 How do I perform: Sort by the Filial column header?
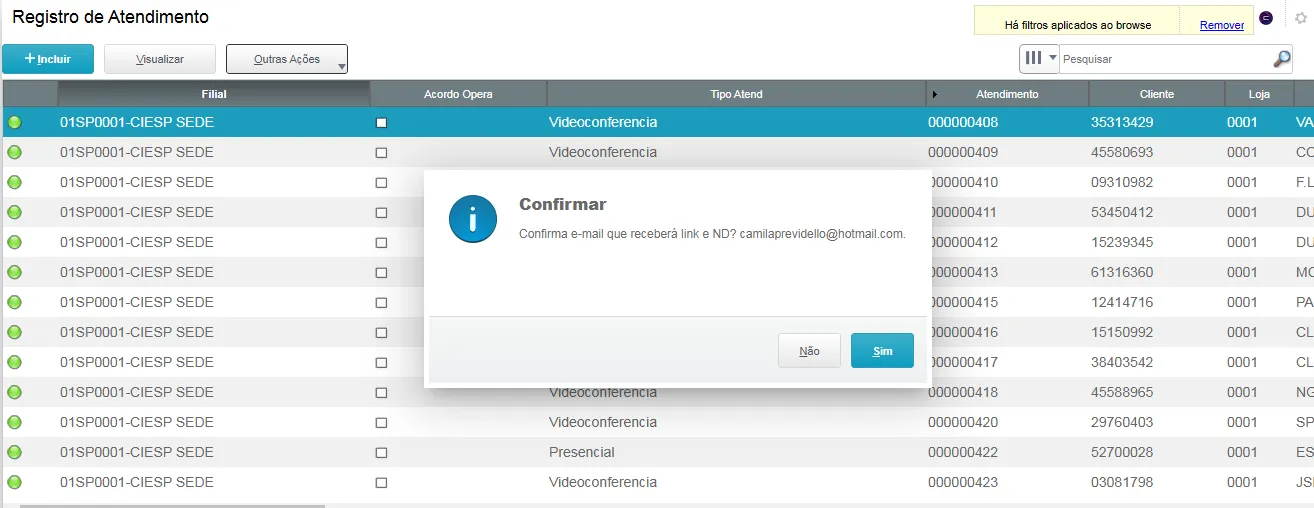pyautogui.click(x=213, y=94)
